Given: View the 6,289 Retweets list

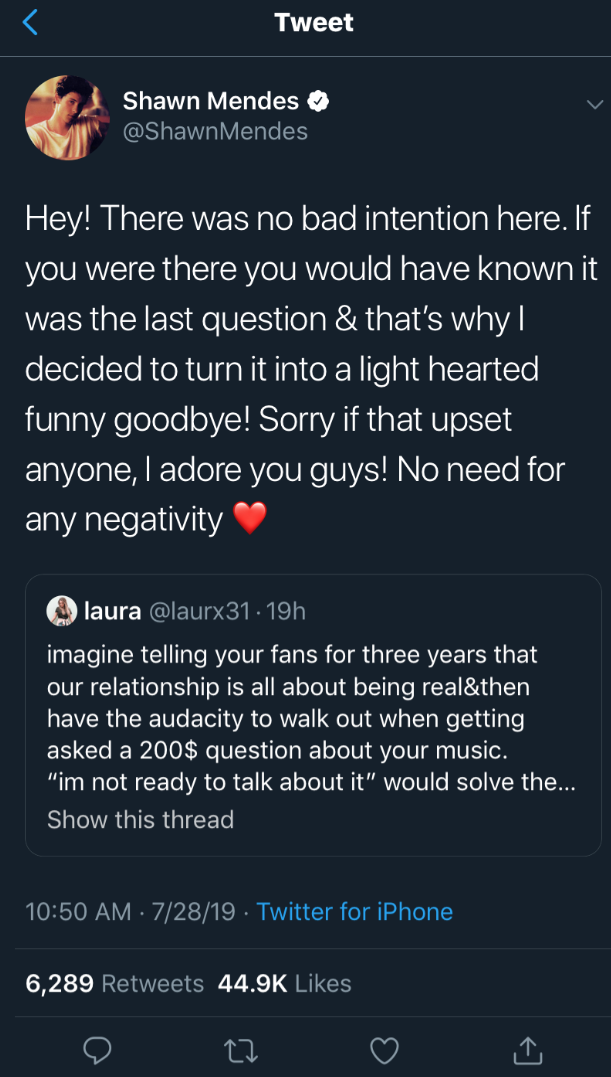Looking at the screenshot, I should click(x=114, y=983).
